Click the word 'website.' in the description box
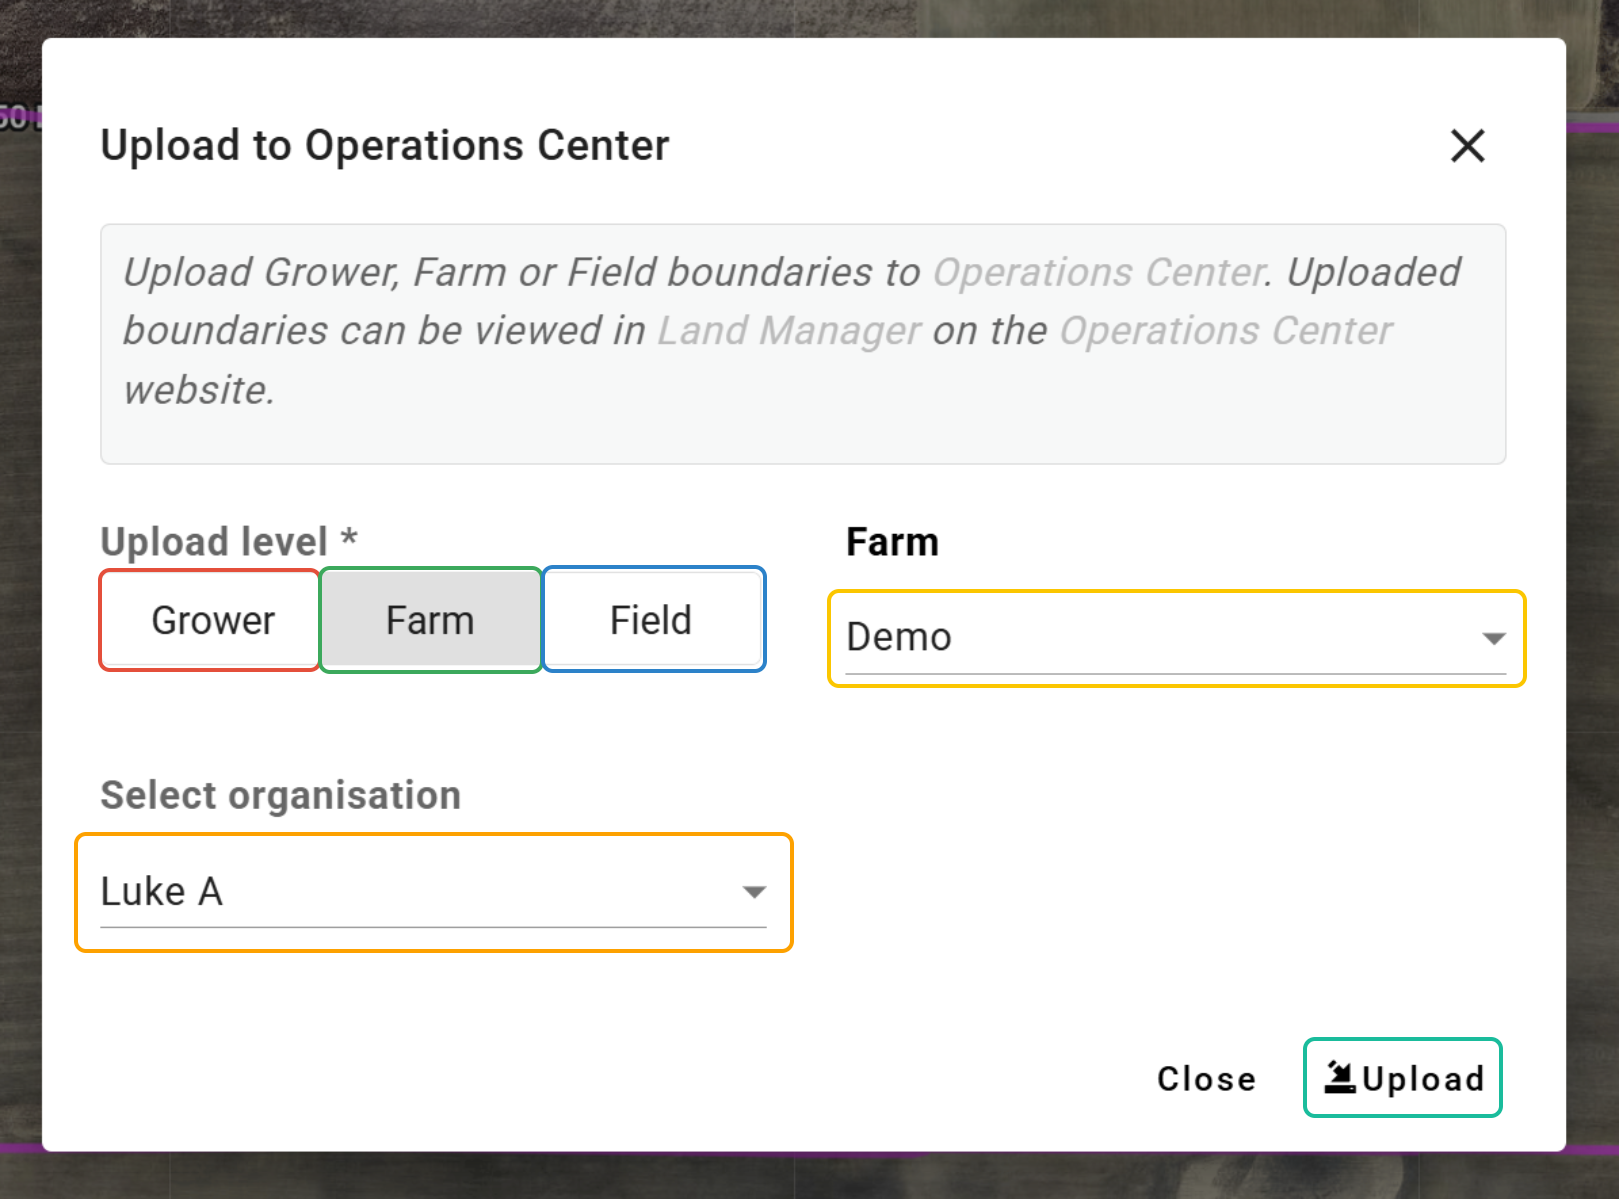 (x=199, y=390)
